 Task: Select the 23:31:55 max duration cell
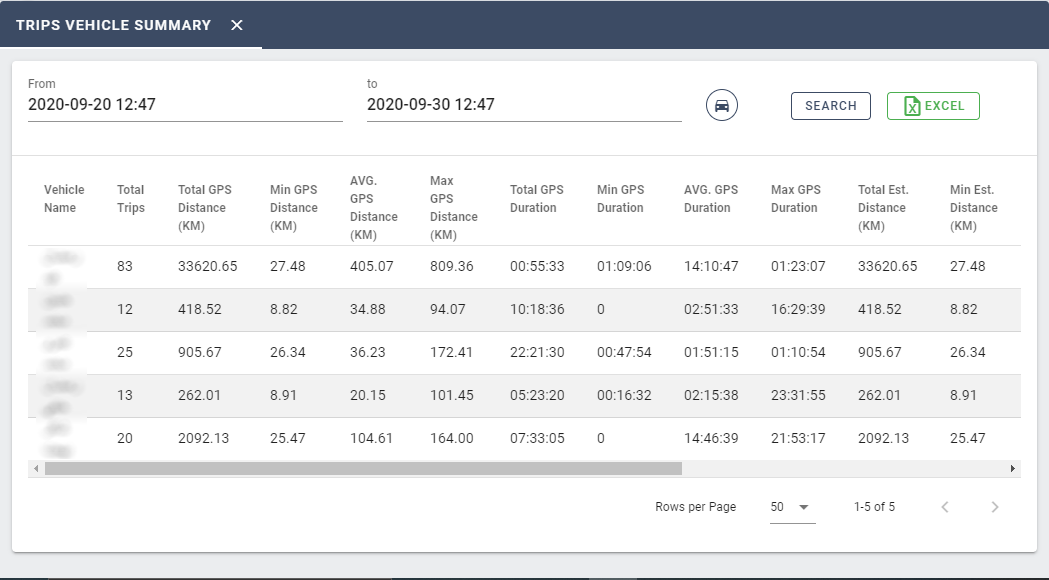(798, 395)
